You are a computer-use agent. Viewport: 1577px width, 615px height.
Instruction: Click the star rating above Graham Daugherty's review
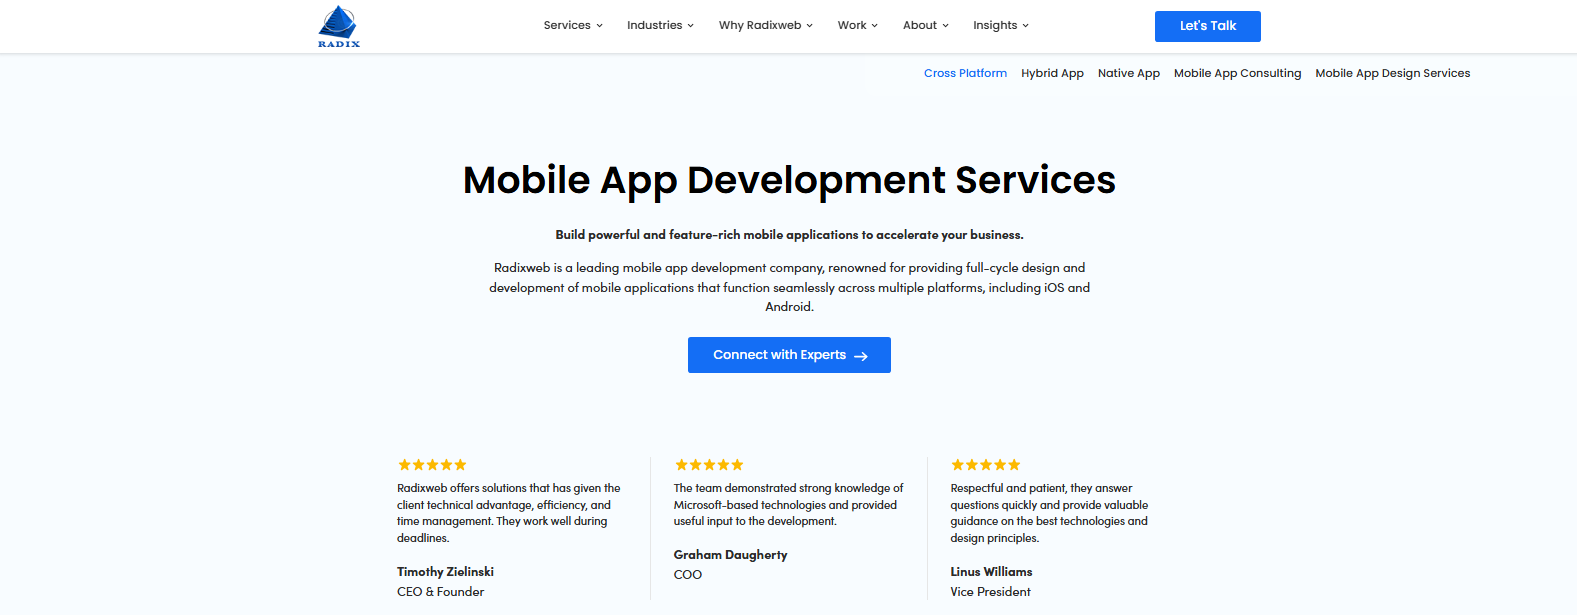coord(709,465)
